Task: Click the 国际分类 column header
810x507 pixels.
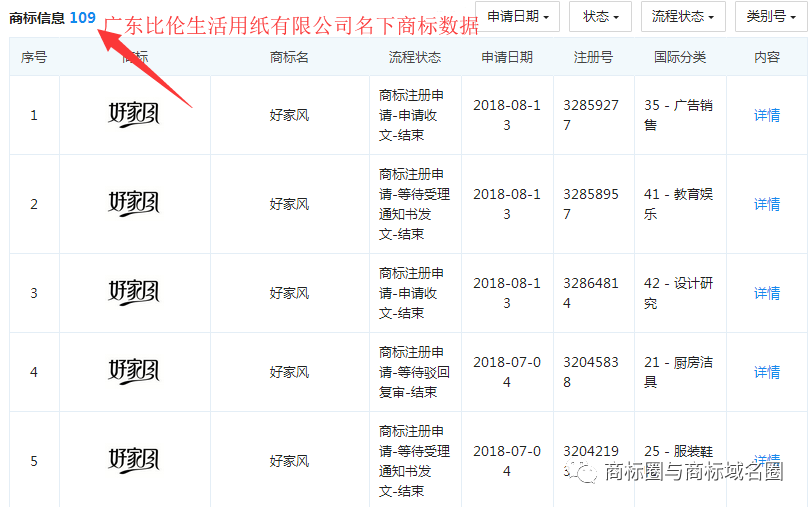Action: tap(680, 57)
